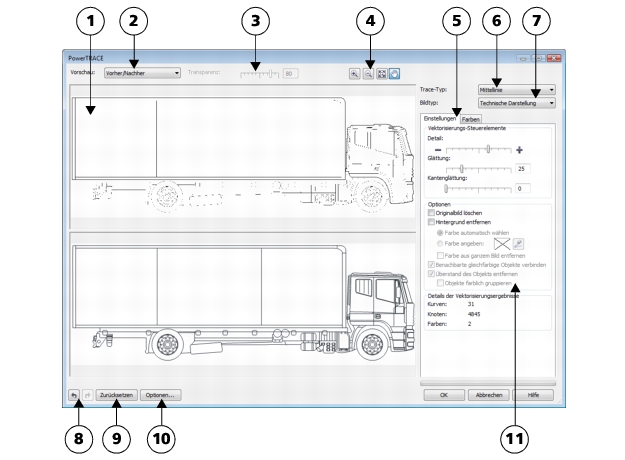
Task: Click the undo arrow icon
Action: tap(73, 395)
